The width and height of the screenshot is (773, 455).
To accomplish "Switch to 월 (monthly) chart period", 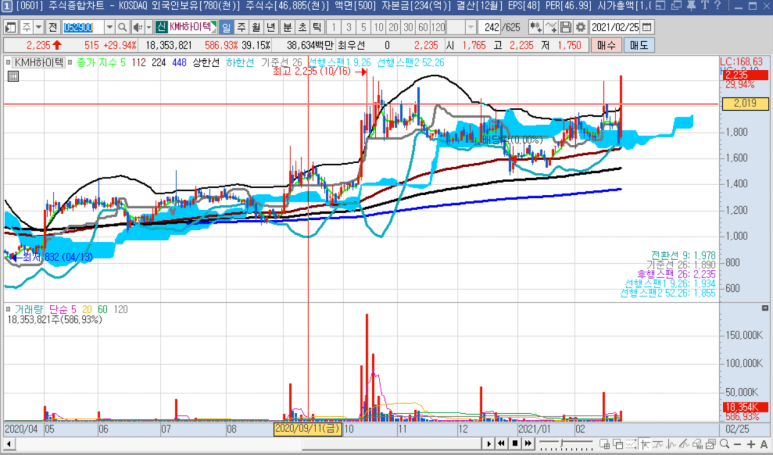I will coord(256,26).
